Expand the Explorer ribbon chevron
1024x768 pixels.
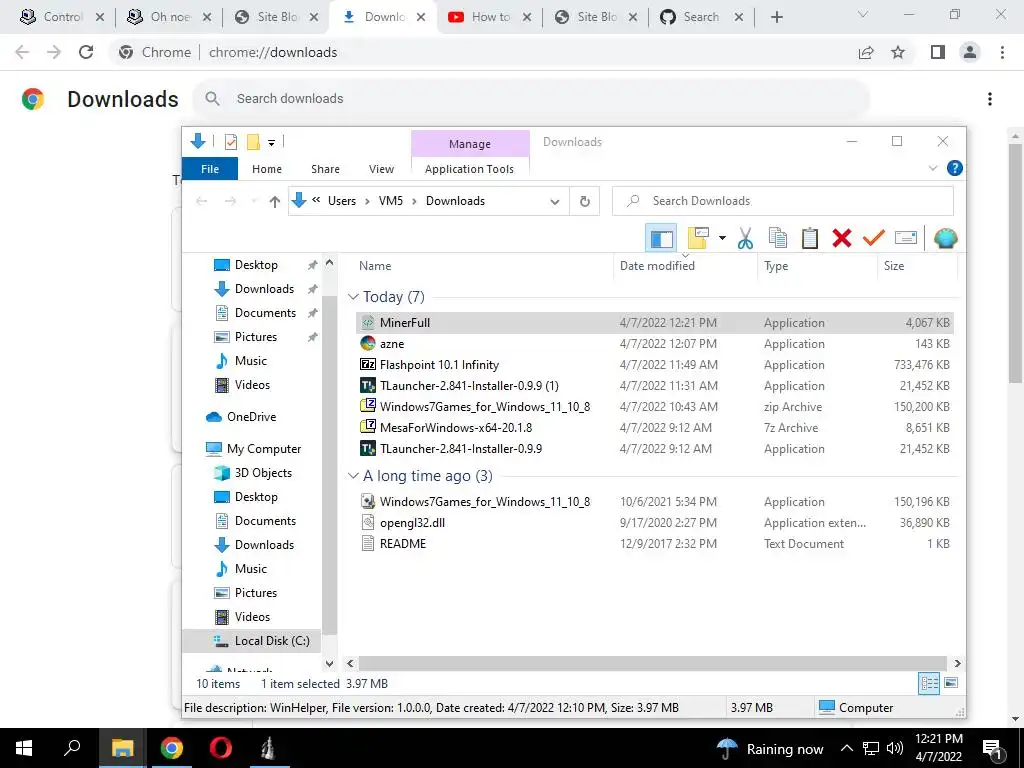point(933,168)
